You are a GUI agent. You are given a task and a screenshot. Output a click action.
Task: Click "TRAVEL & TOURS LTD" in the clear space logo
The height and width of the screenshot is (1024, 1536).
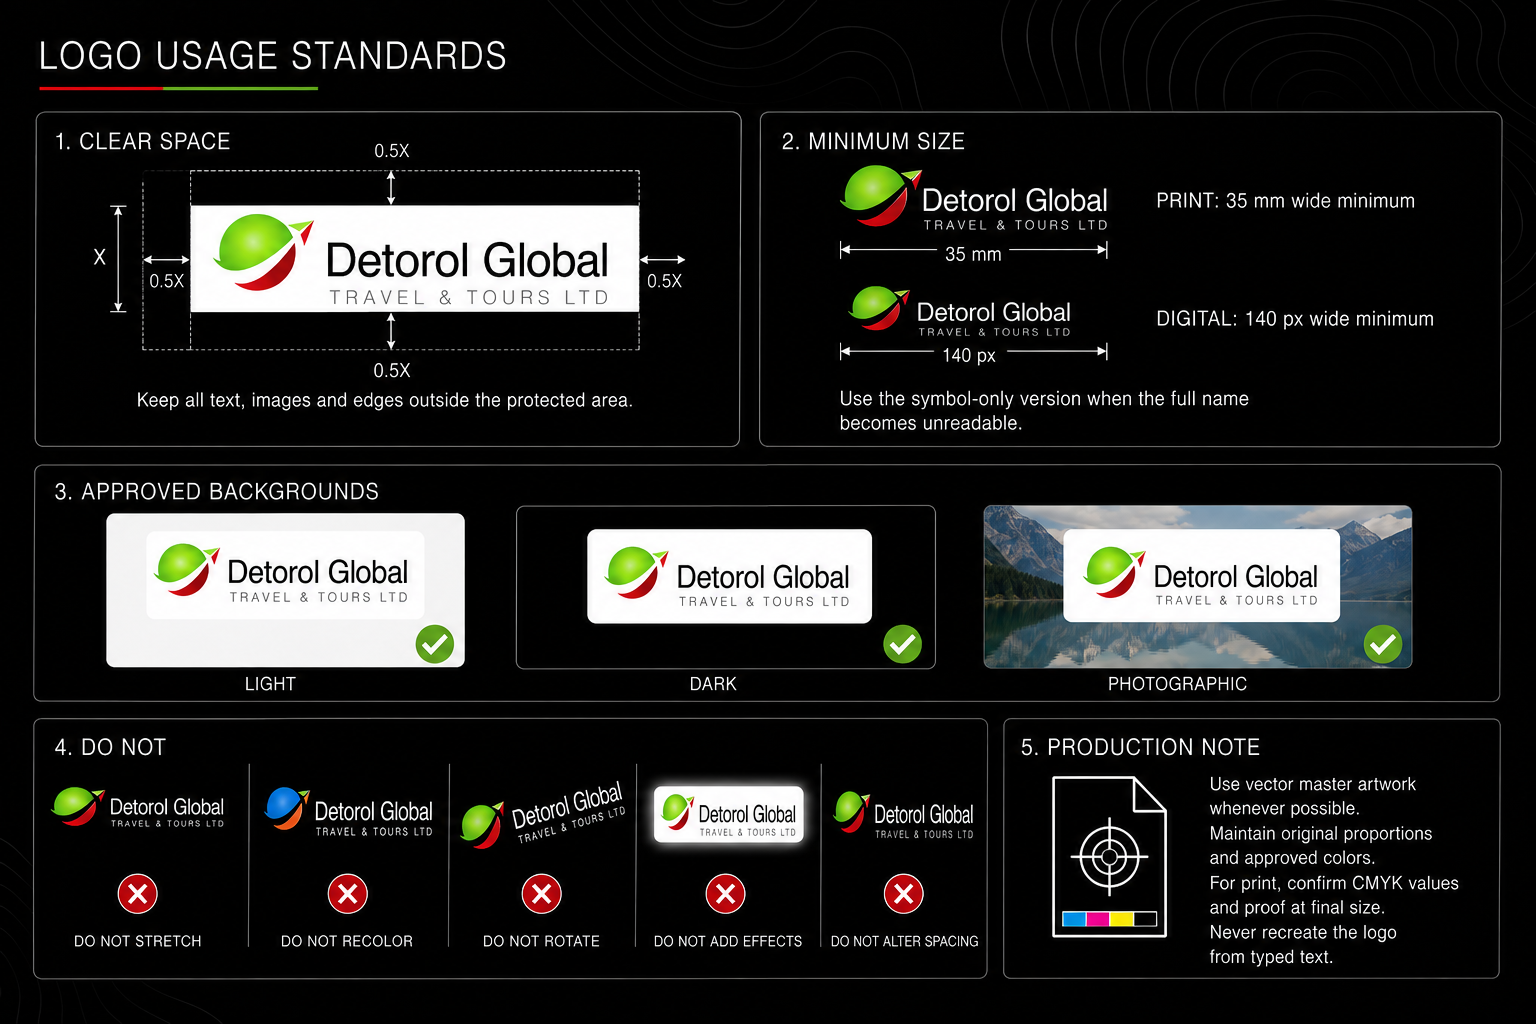coord(469,298)
